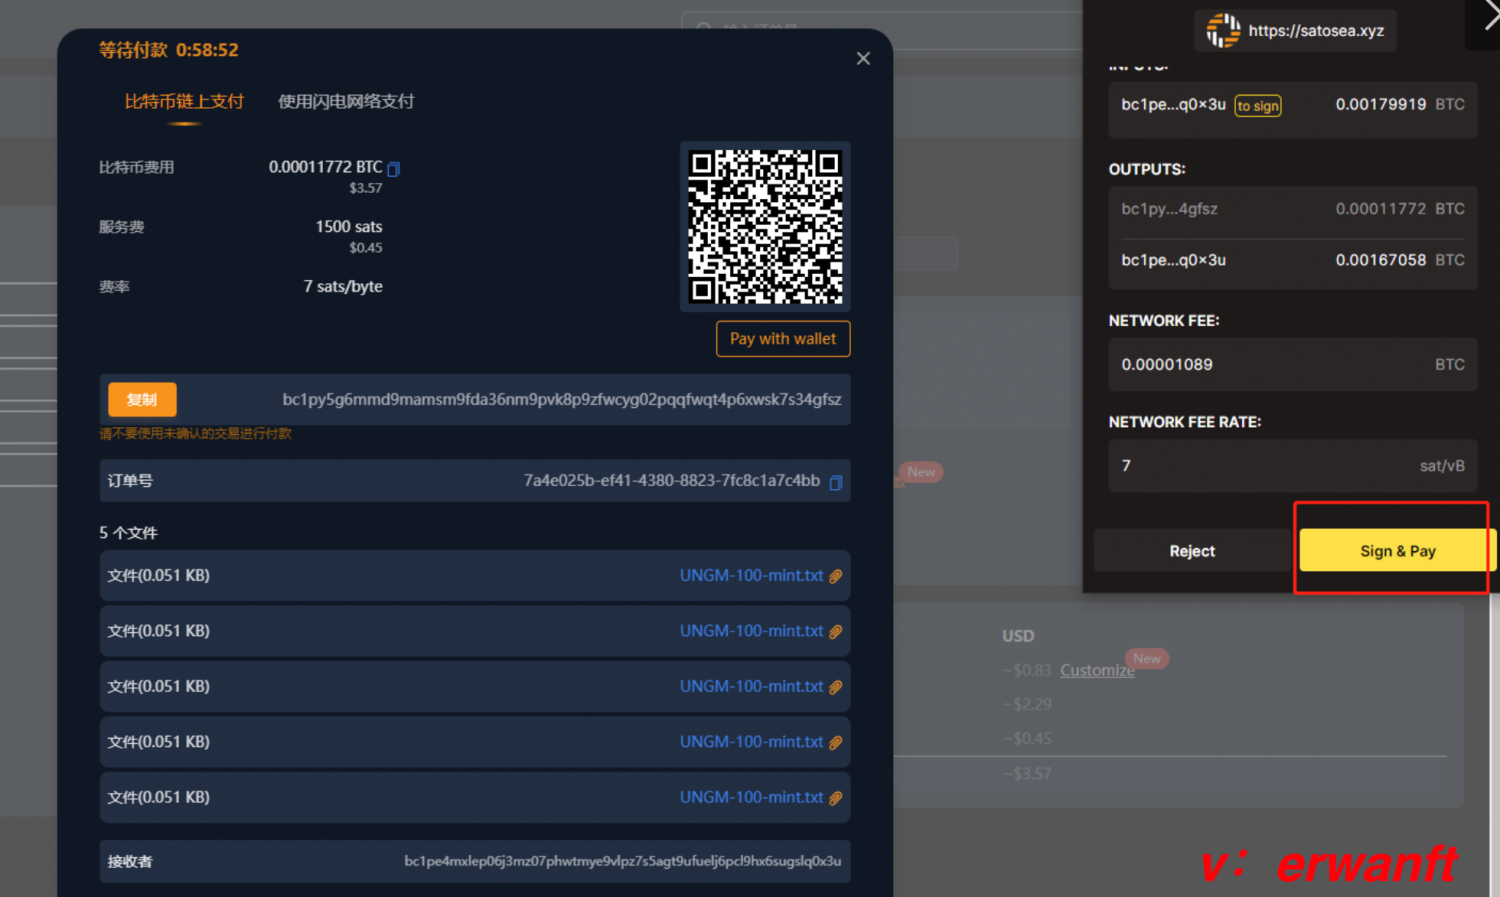This screenshot has height=897, width=1500.
Task: Click the 7 sats/byte fee rate value
Action: click(x=343, y=287)
